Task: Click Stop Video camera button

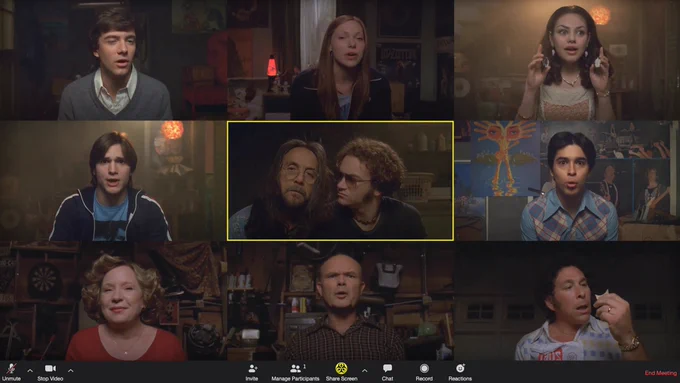Action: [50, 372]
